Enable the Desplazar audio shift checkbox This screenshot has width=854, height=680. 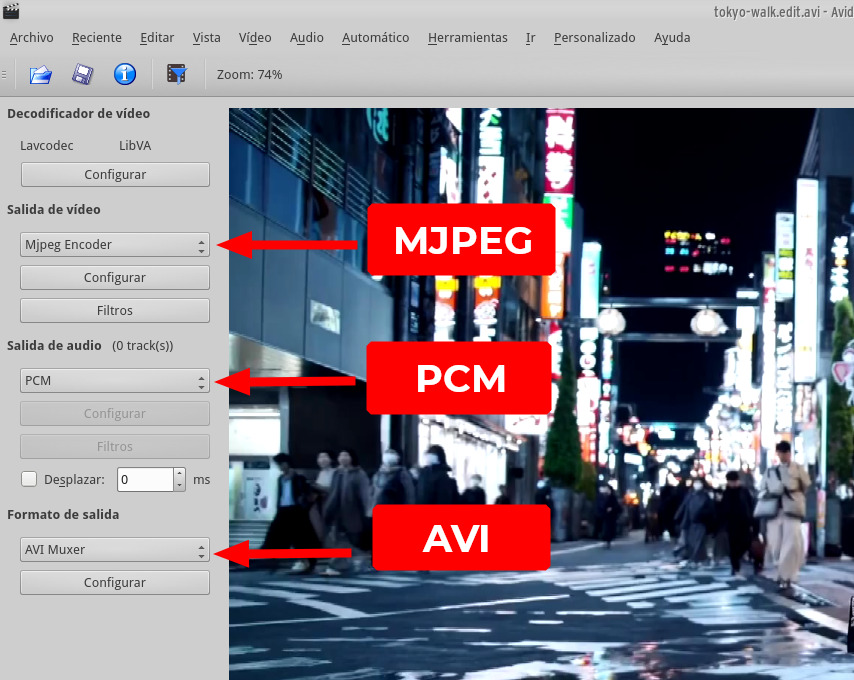click(x=28, y=479)
